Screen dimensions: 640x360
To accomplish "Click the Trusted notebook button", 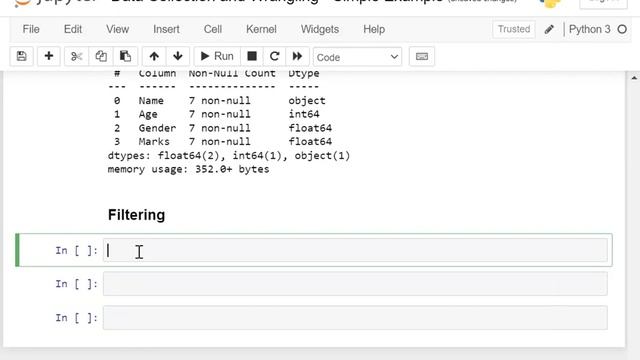I will click(514, 29).
